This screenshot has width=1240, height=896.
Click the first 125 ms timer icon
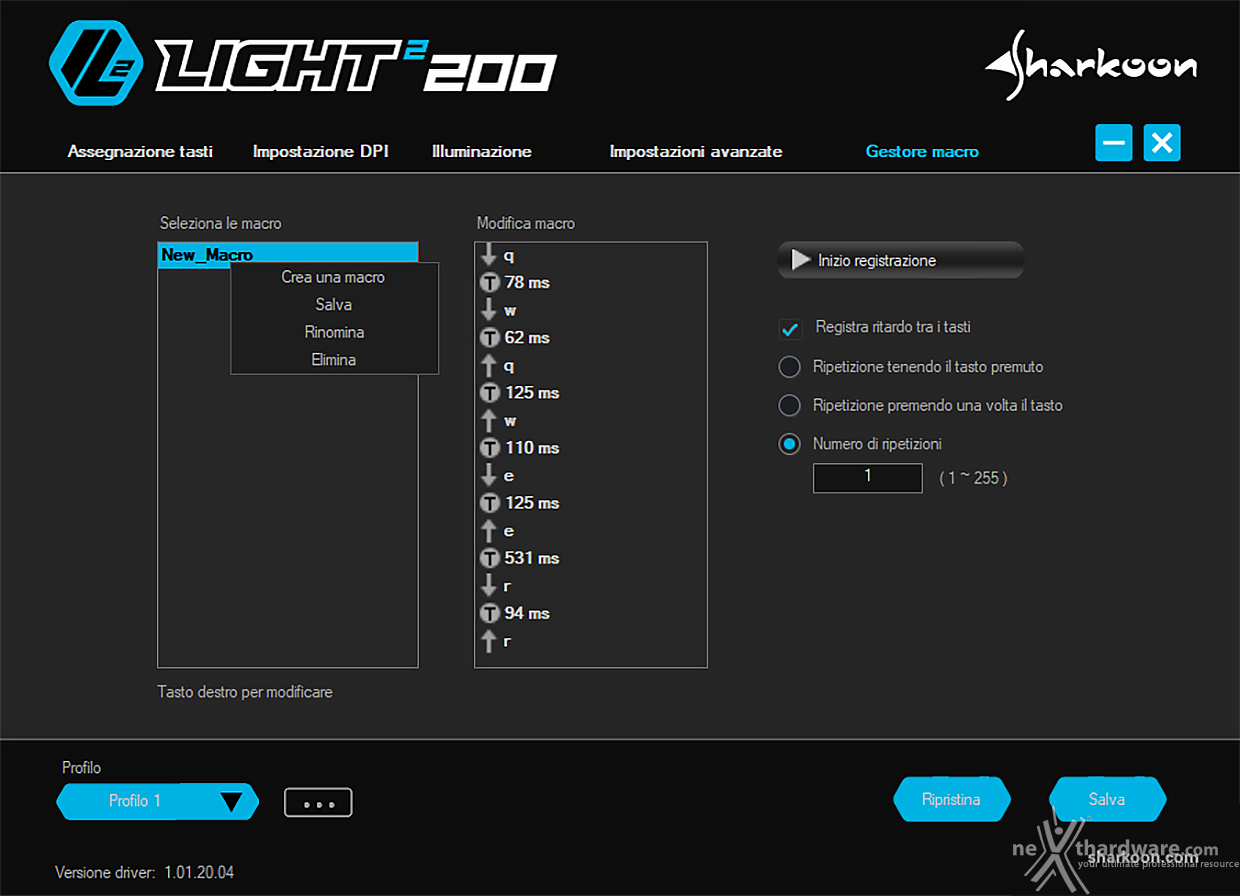point(489,393)
